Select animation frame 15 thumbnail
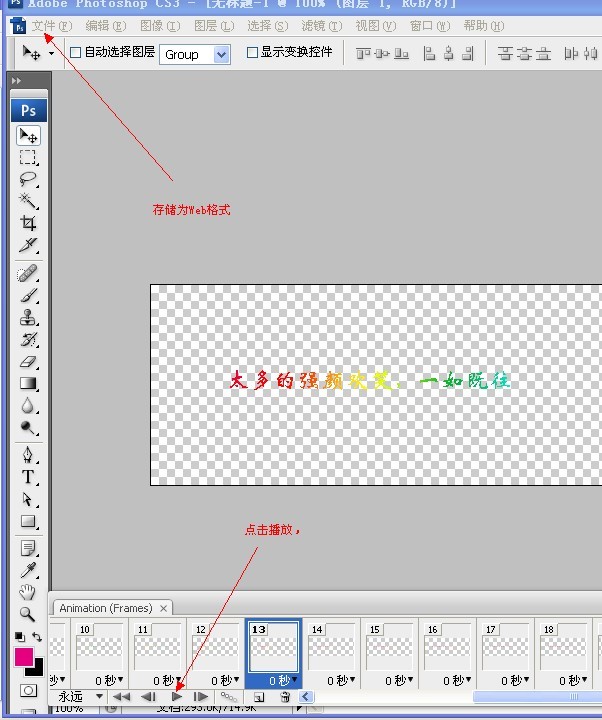Screen dimensions: 602x720 pos(389,647)
